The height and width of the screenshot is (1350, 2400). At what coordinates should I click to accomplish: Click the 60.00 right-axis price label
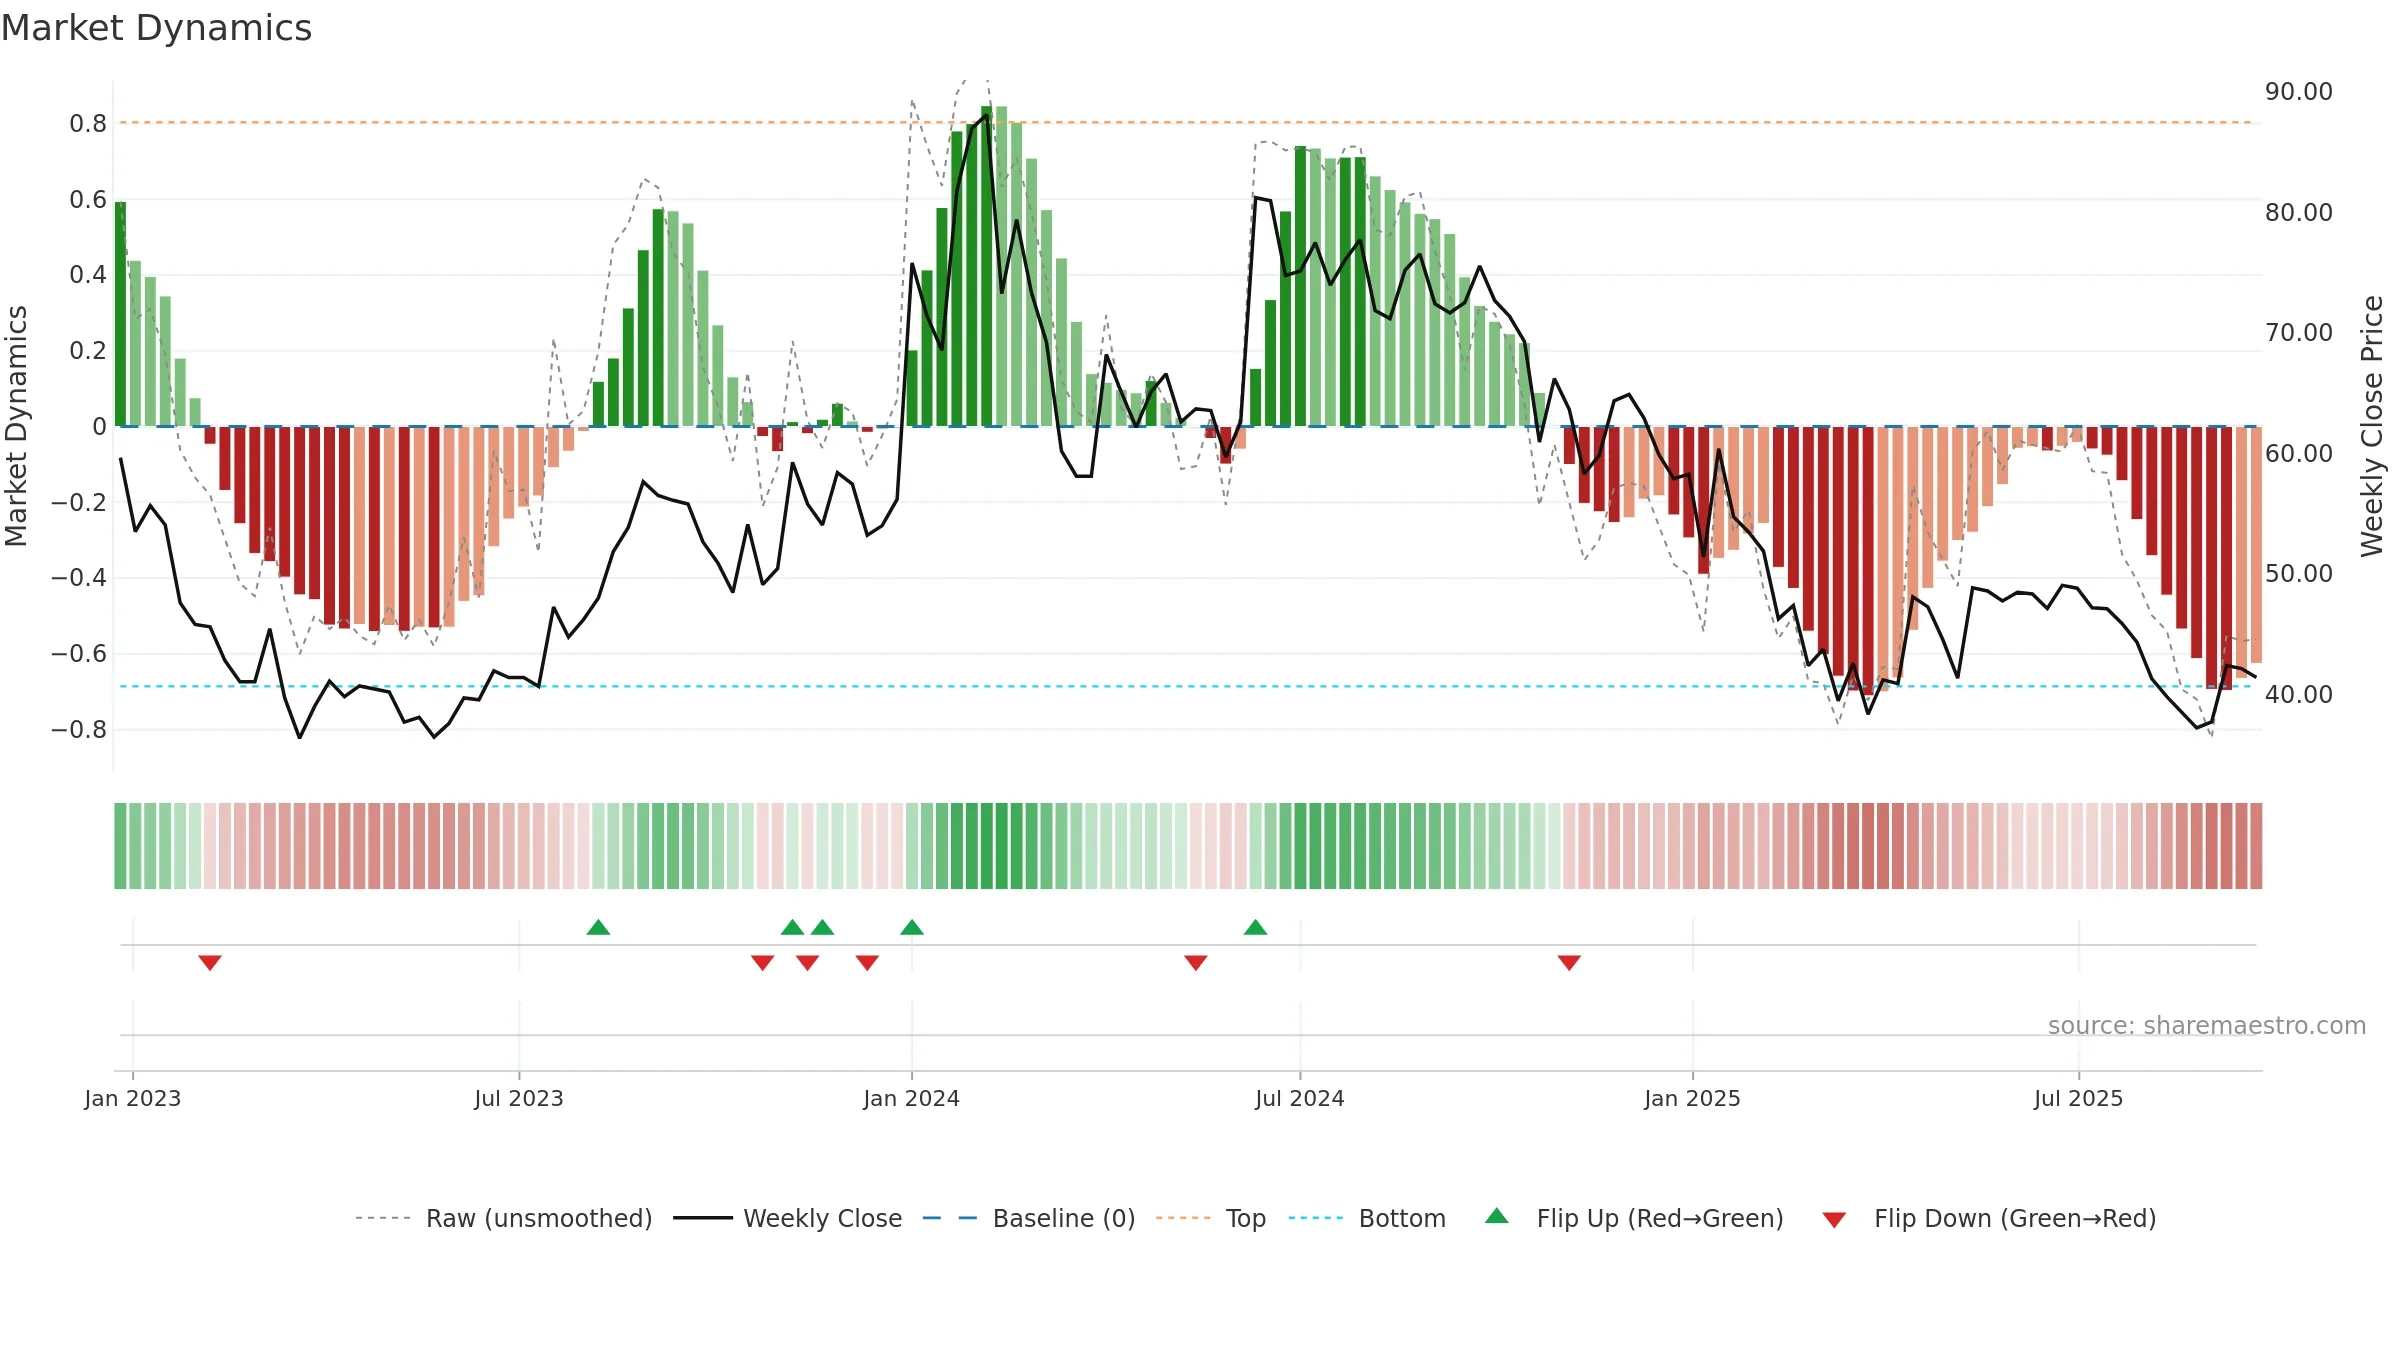(x=2299, y=453)
